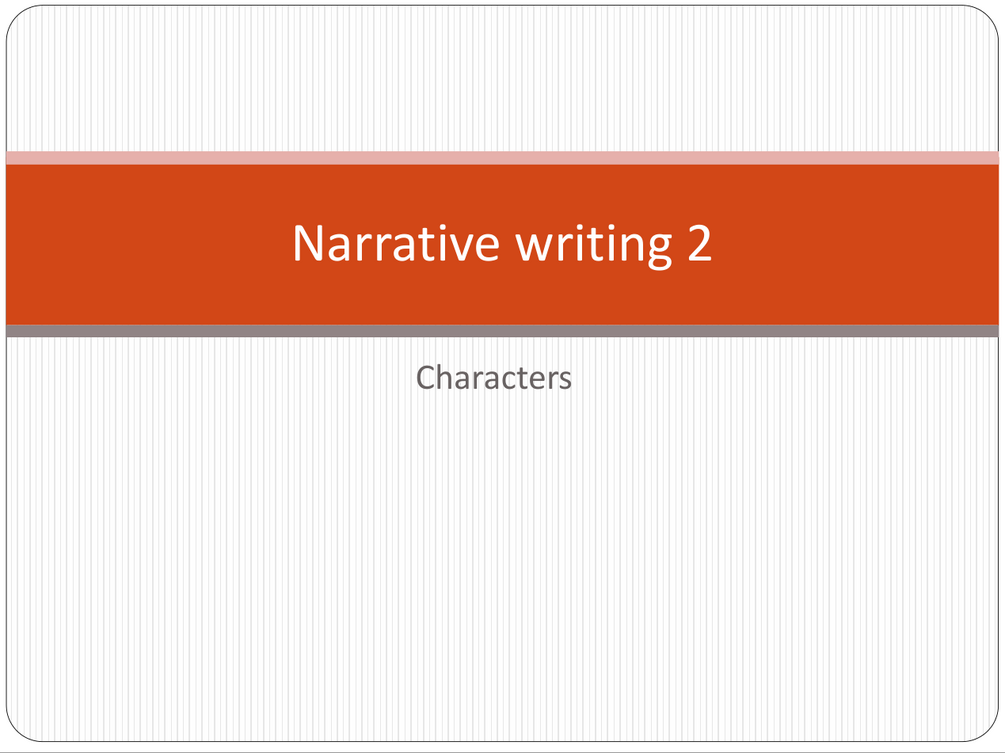Click the pink stripe above the orange banner
Viewport: 1005px width, 753px height.
click(502, 157)
